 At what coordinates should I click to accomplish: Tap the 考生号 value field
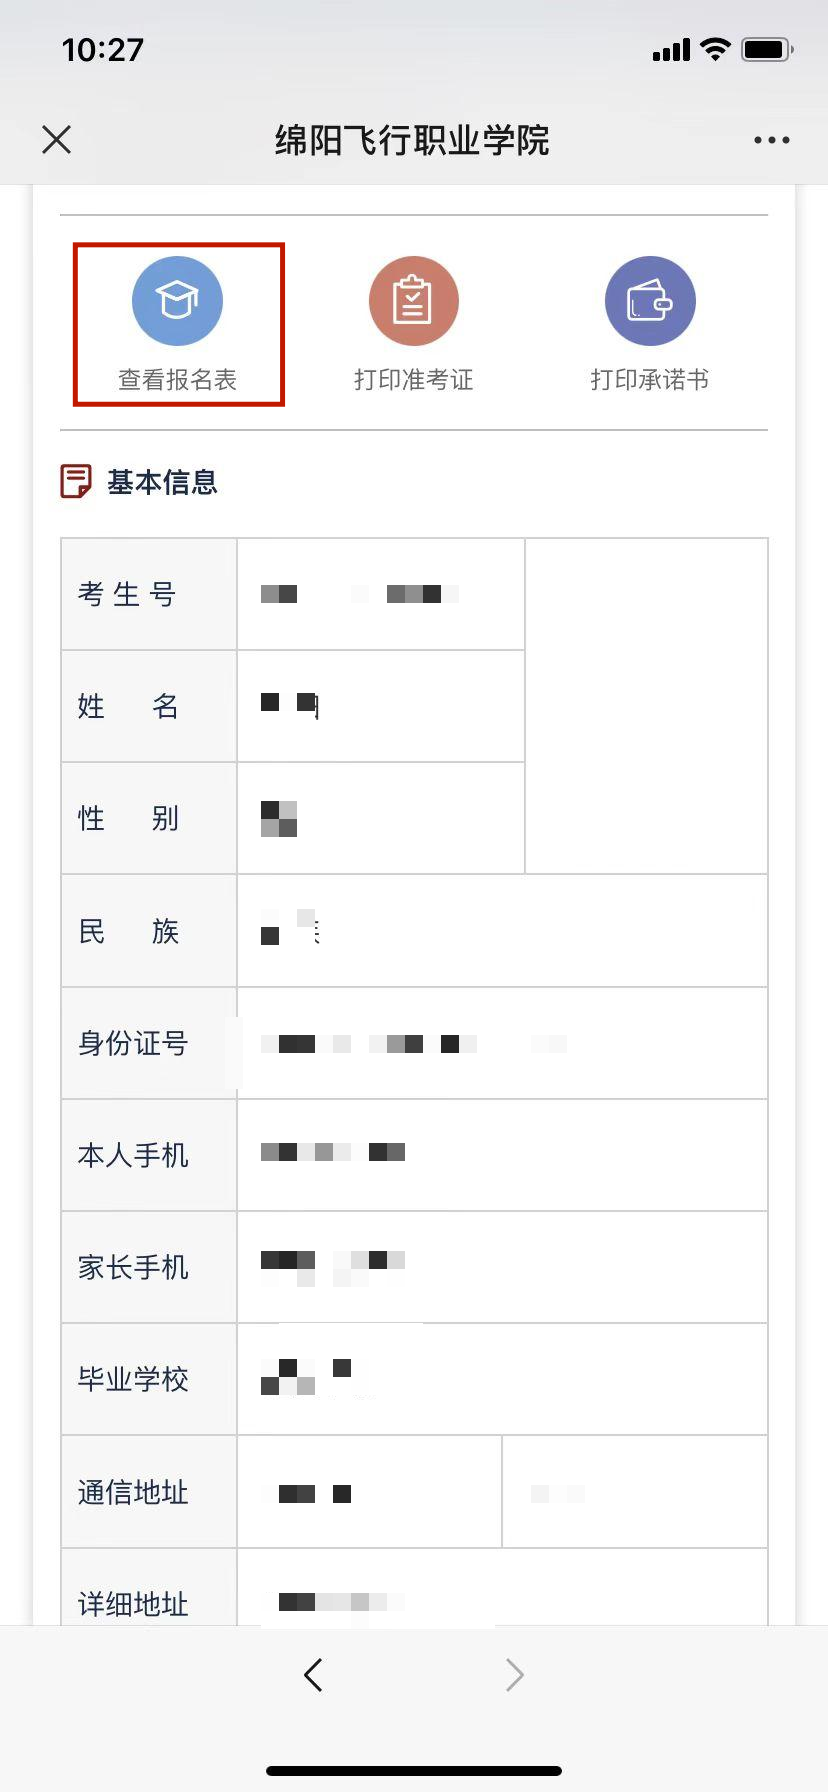(380, 594)
